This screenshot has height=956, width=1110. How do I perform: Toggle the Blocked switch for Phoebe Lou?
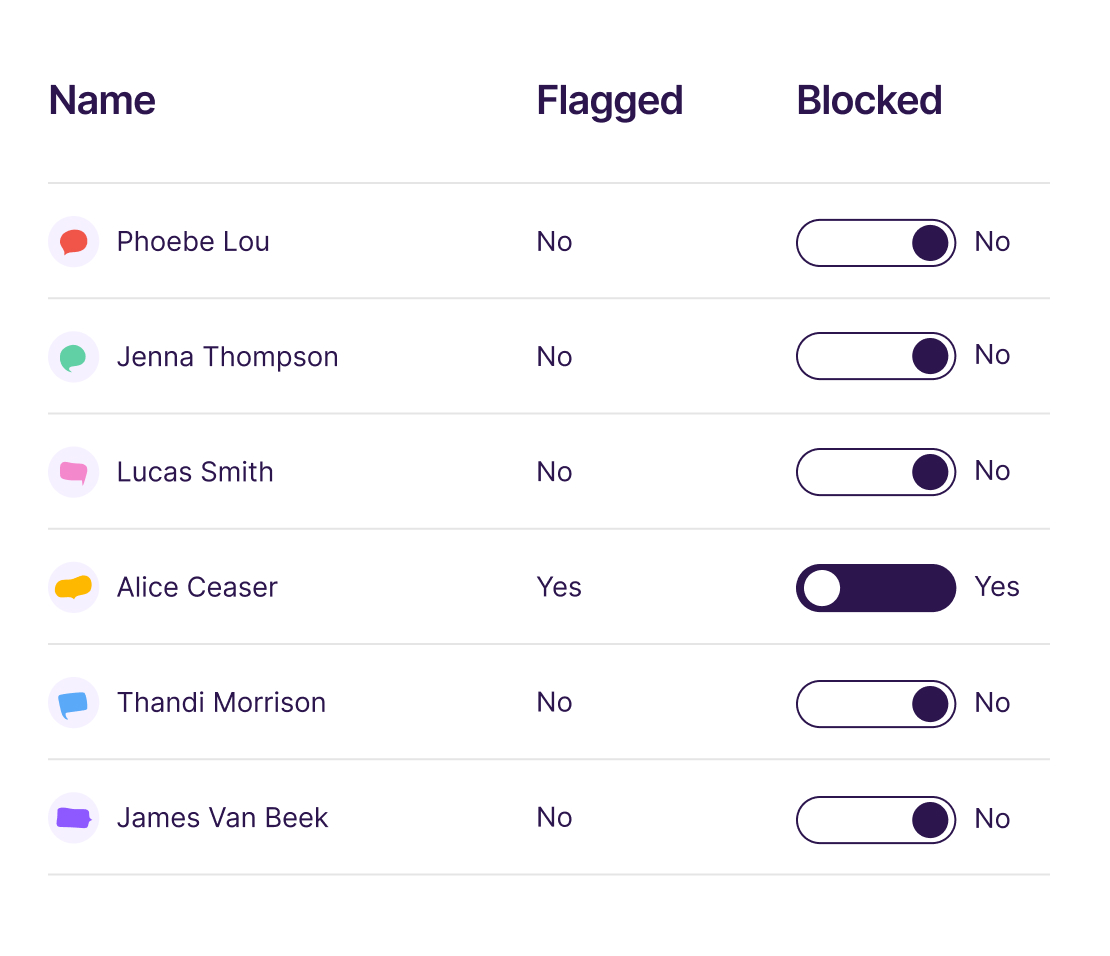point(876,243)
